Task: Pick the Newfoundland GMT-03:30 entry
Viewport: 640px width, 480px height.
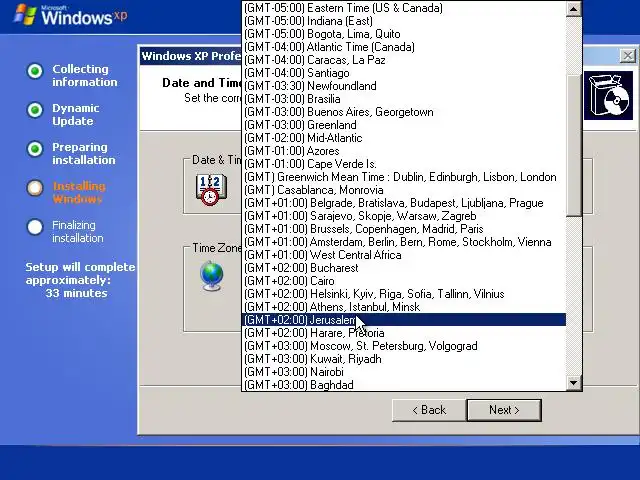Action: point(404,86)
